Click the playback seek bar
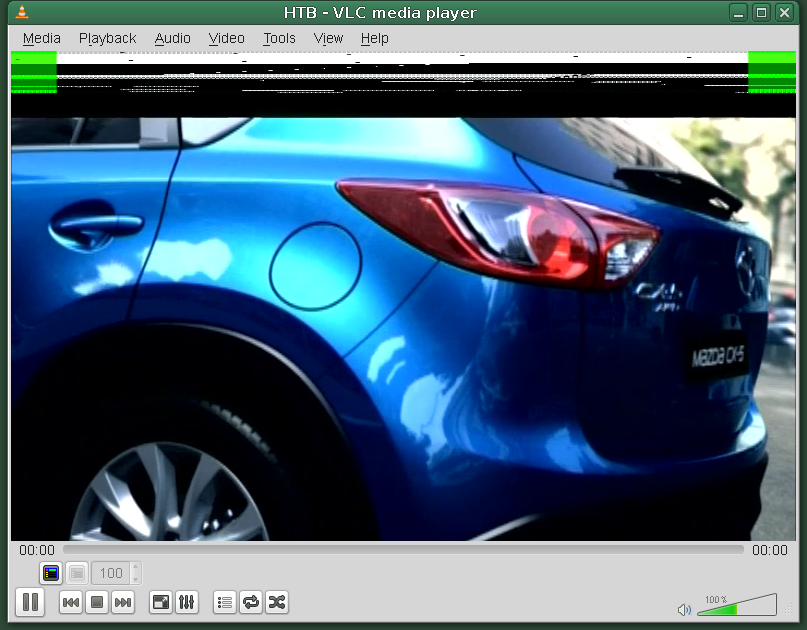807x630 pixels. 403,550
